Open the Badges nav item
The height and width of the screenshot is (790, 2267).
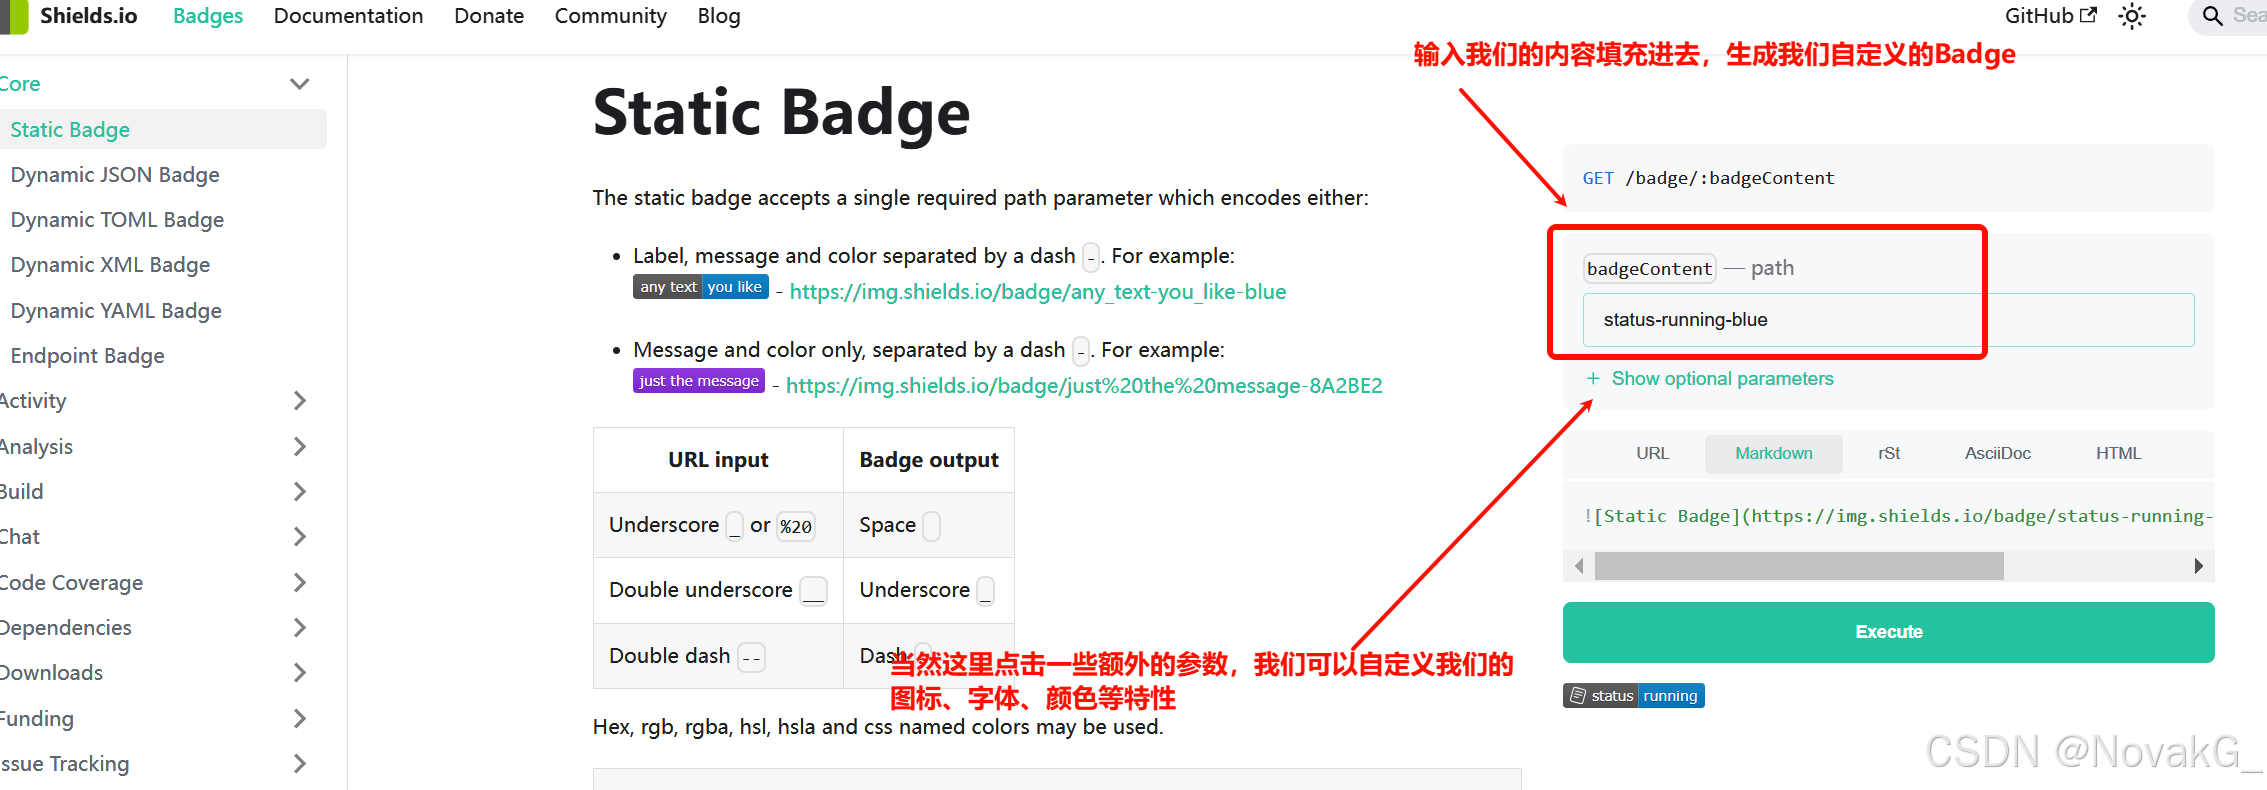pos(208,16)
